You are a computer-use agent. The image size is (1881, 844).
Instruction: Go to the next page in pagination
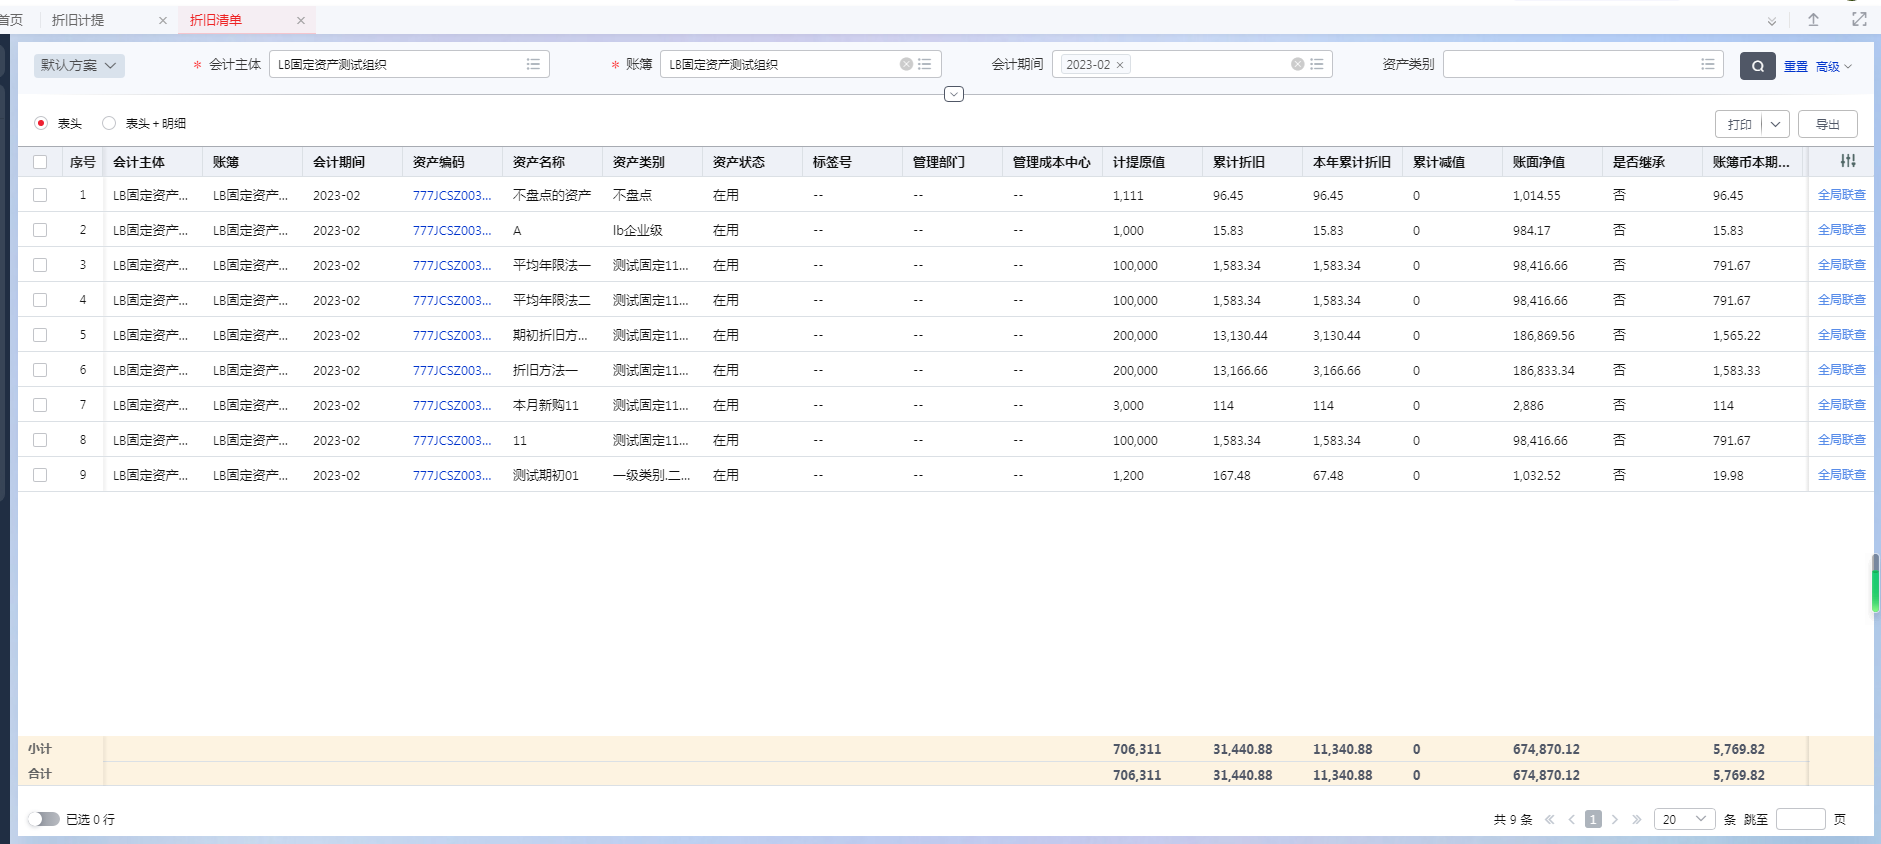click(x=1615, y=819)
